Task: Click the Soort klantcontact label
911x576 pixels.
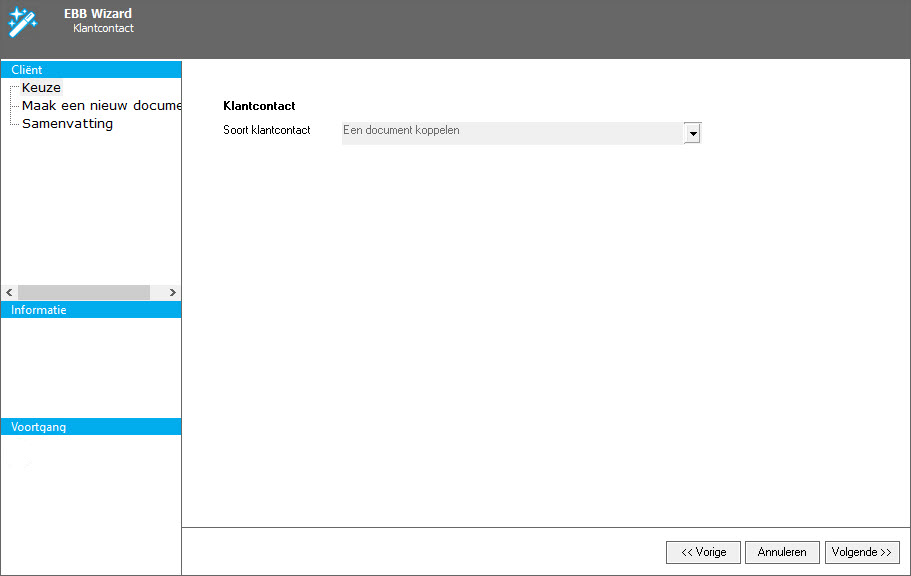Action: [x=266, y=131]
